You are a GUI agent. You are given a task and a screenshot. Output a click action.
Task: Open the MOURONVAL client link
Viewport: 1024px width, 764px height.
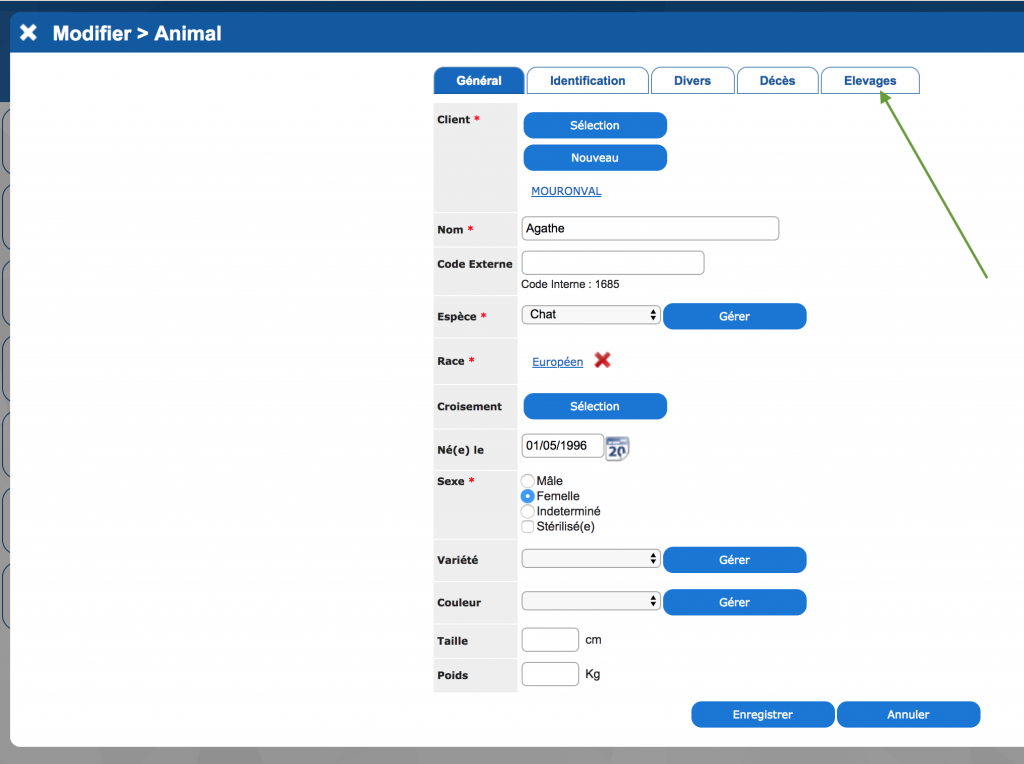[x=566, y=190]
